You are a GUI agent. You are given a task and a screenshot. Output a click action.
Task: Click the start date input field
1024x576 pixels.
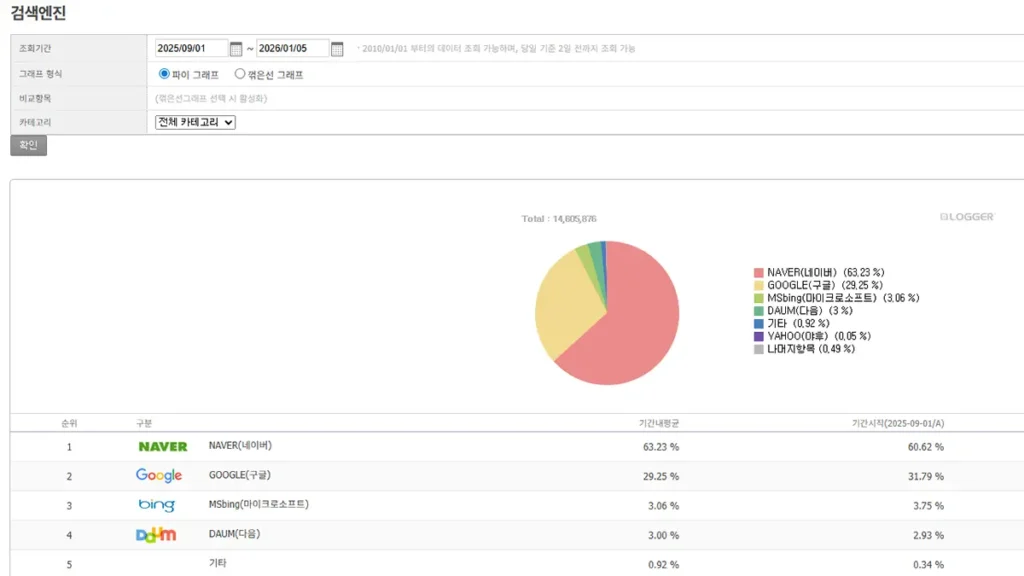click(x=190, y=47)
